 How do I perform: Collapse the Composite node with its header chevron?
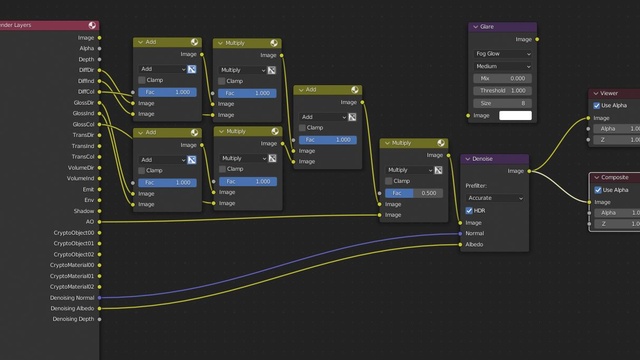click(597, 178)
